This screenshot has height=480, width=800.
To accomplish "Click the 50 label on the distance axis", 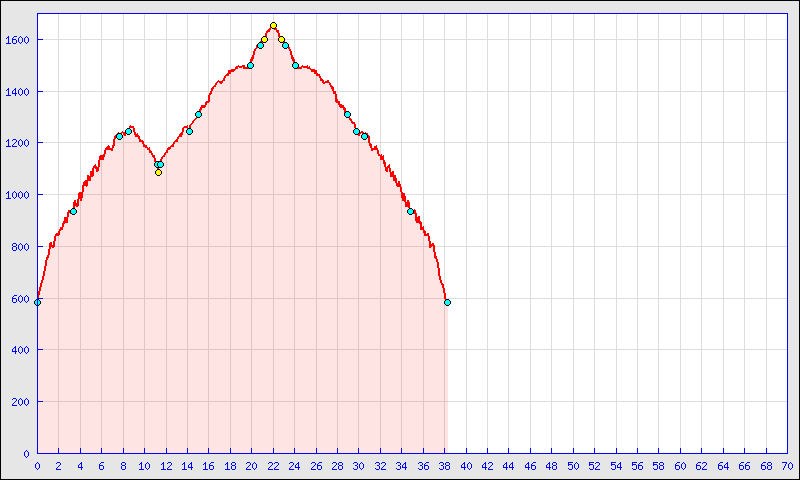I will coord(573,466).
